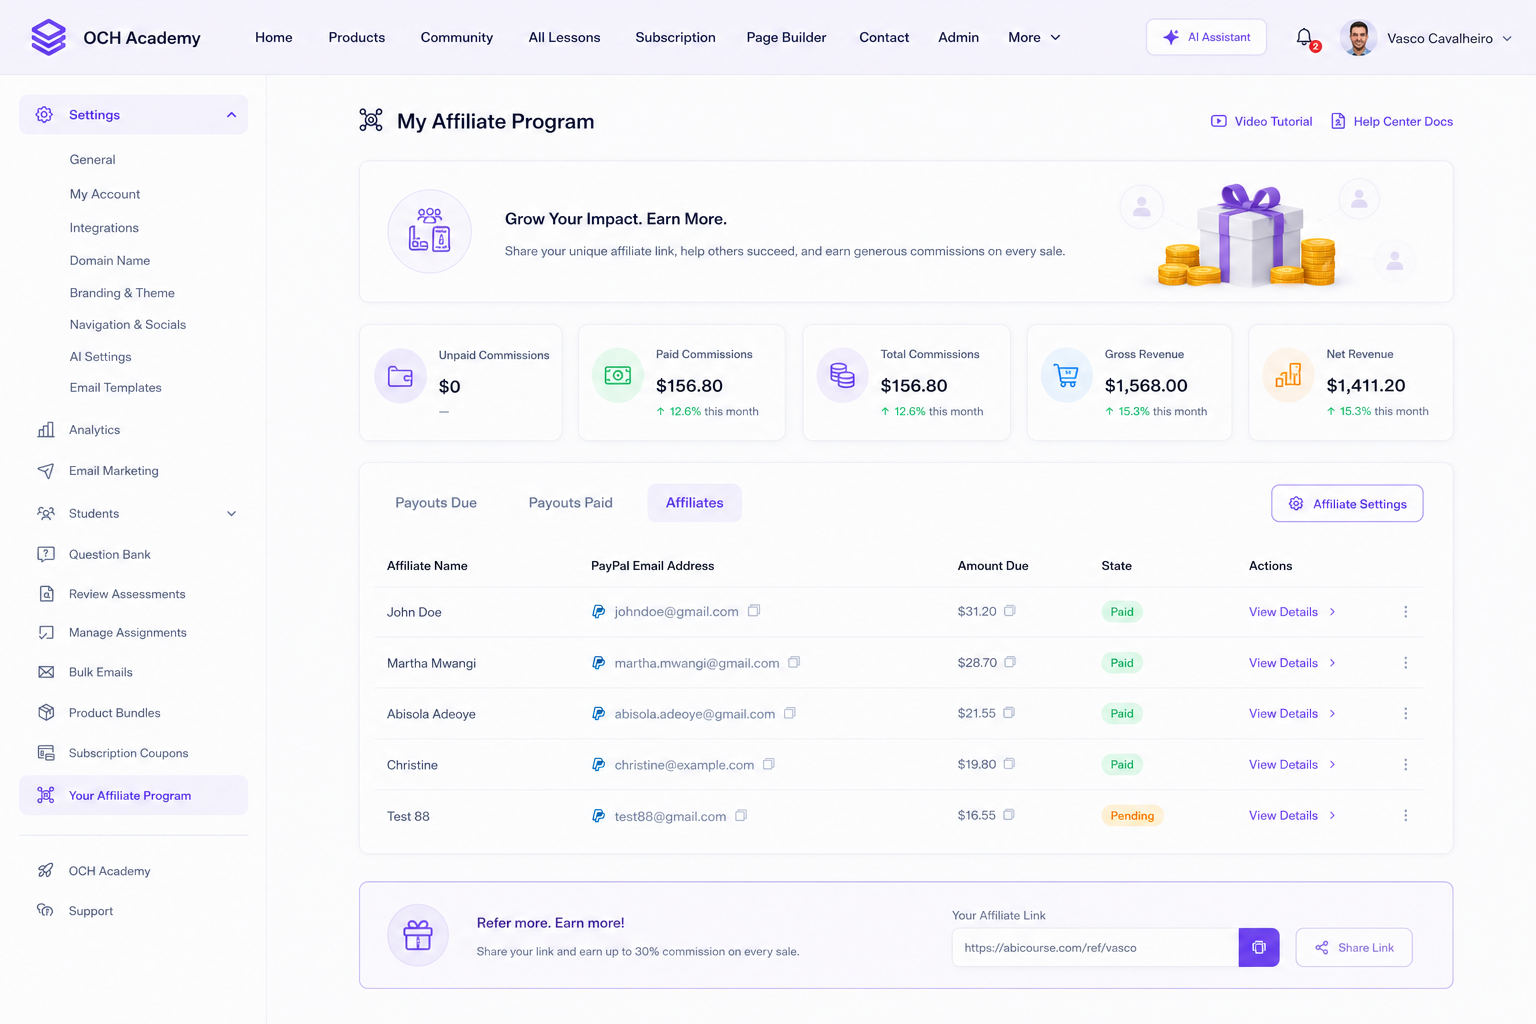Copy martha.mwangi@gmail.com email address
This screenshot has height=1024, width=1536.
coord(794,662)
